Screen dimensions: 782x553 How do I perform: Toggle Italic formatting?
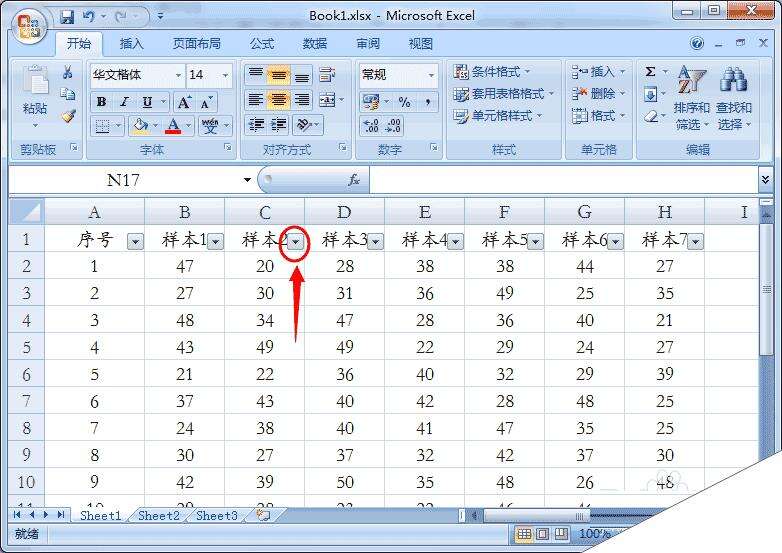coord(124,102)
